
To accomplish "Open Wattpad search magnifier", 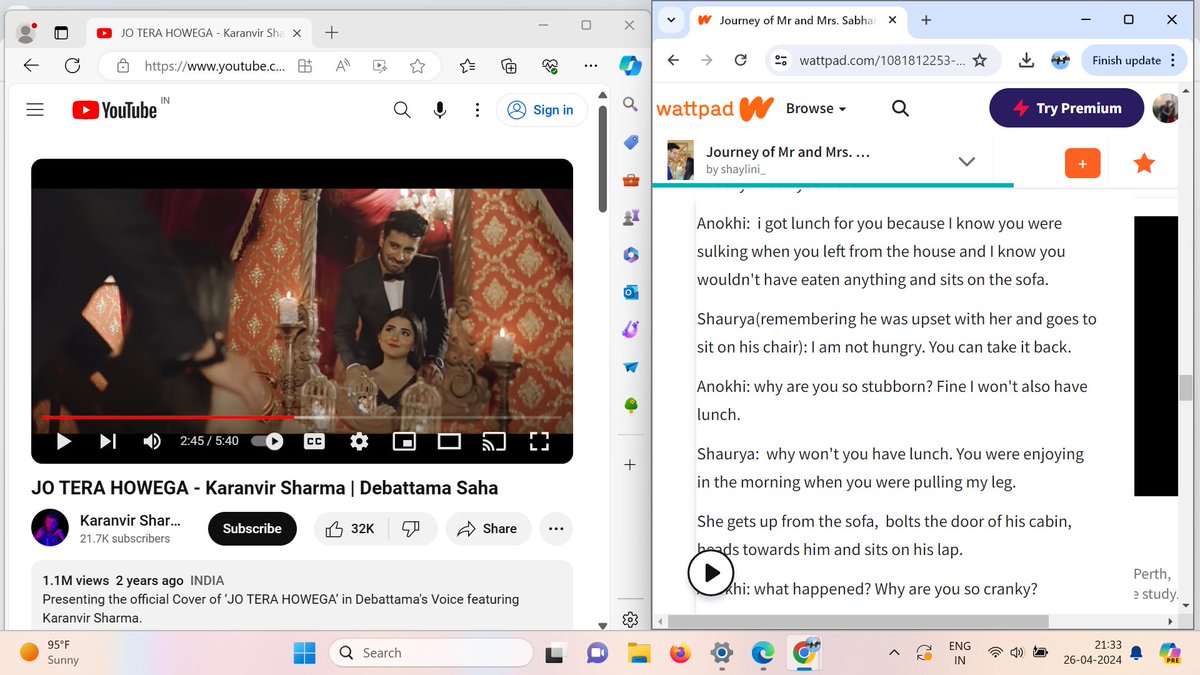I will pos(900,108).
